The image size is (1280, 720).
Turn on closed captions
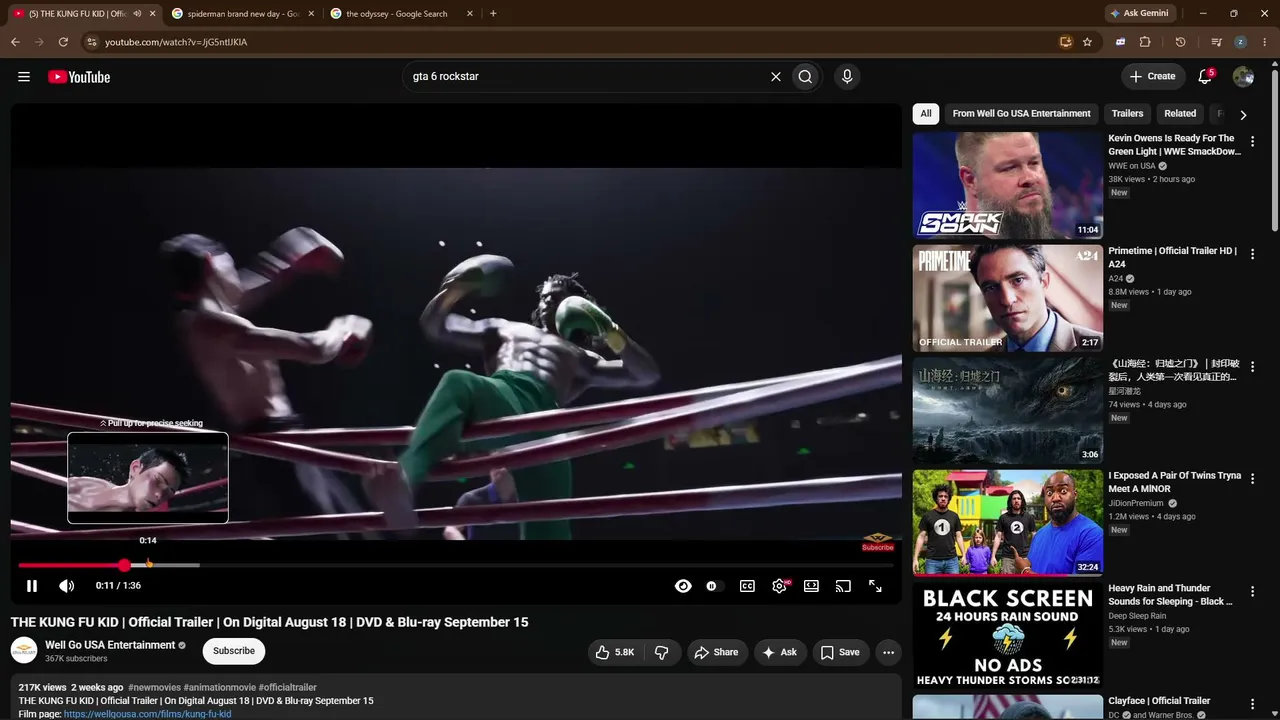[747, 586]
